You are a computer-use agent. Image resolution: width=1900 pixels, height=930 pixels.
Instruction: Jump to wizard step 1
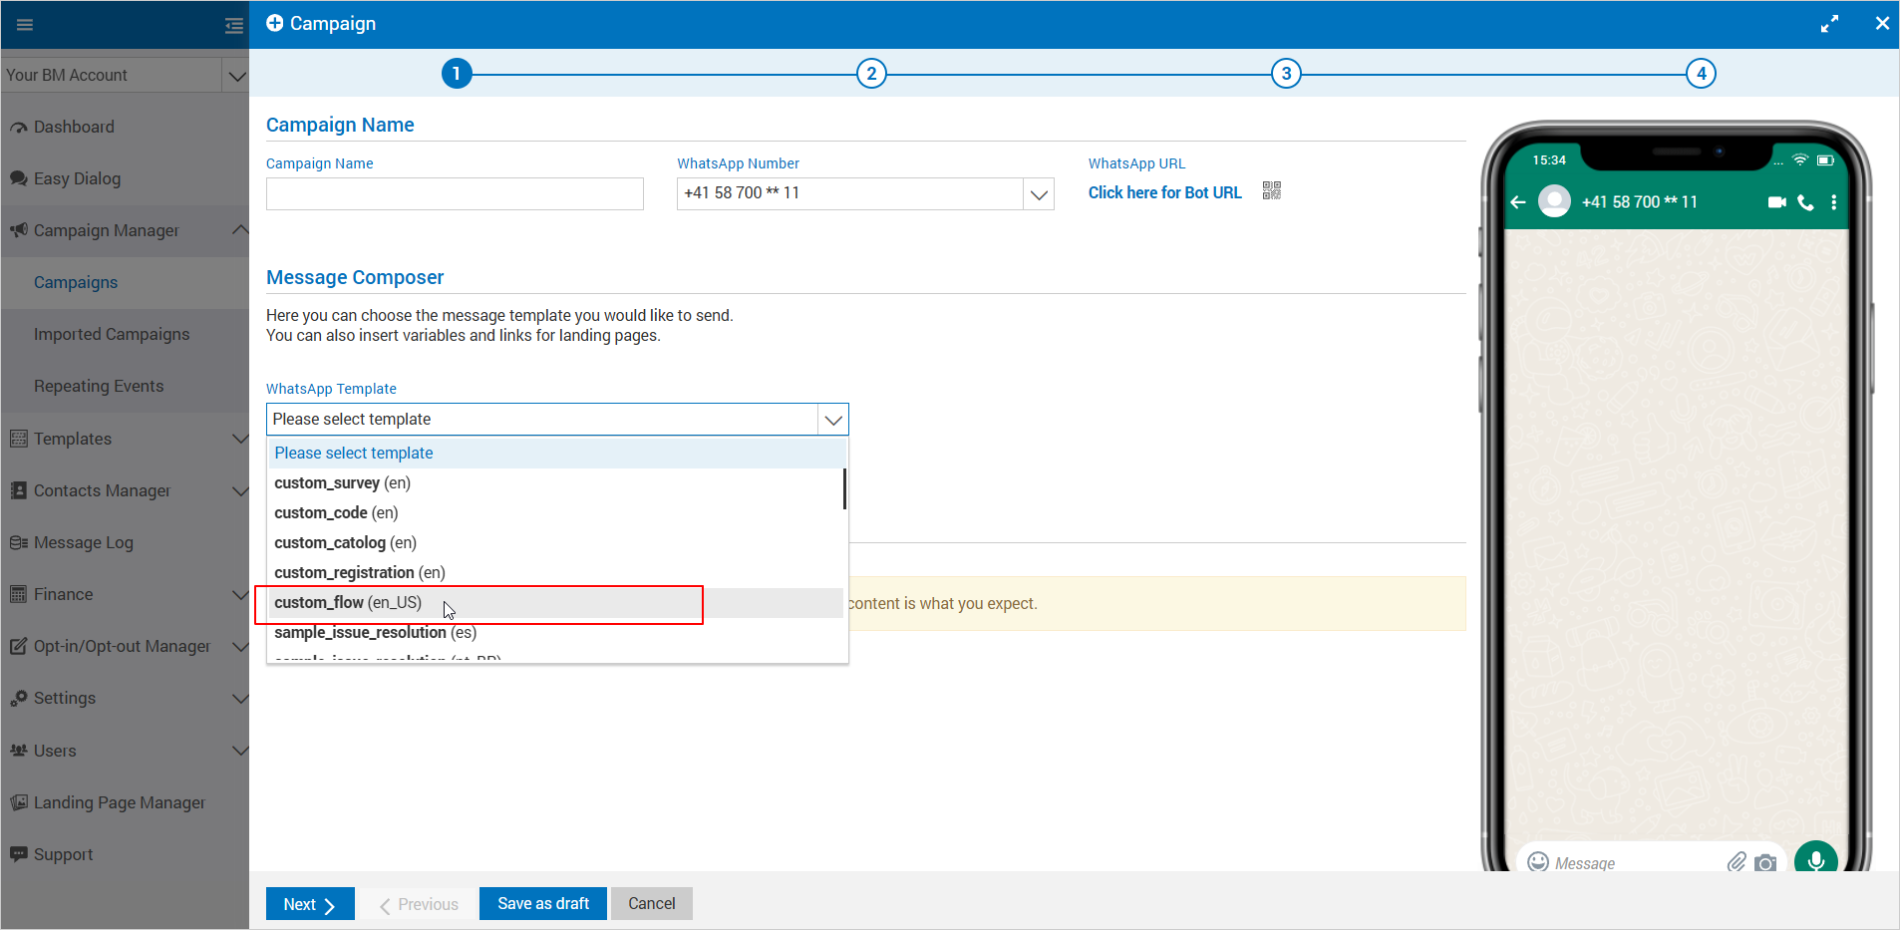coord(457,74)
